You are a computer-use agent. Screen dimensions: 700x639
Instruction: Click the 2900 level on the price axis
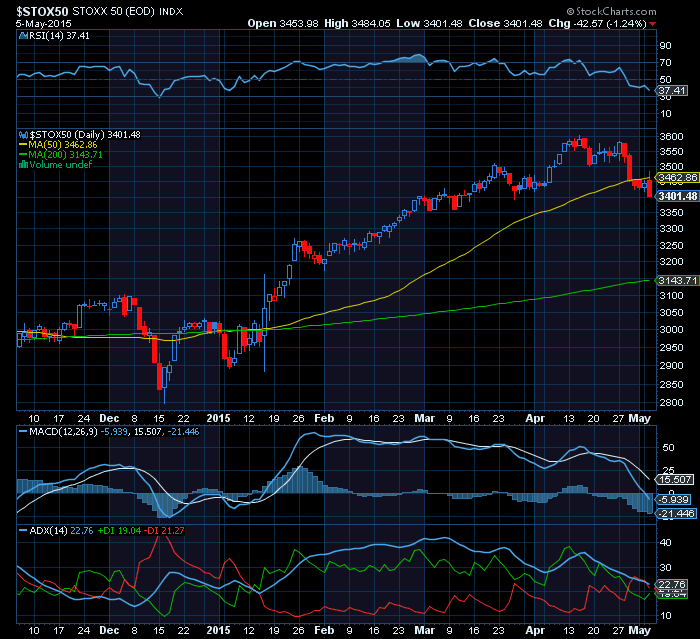pos(671,366)
